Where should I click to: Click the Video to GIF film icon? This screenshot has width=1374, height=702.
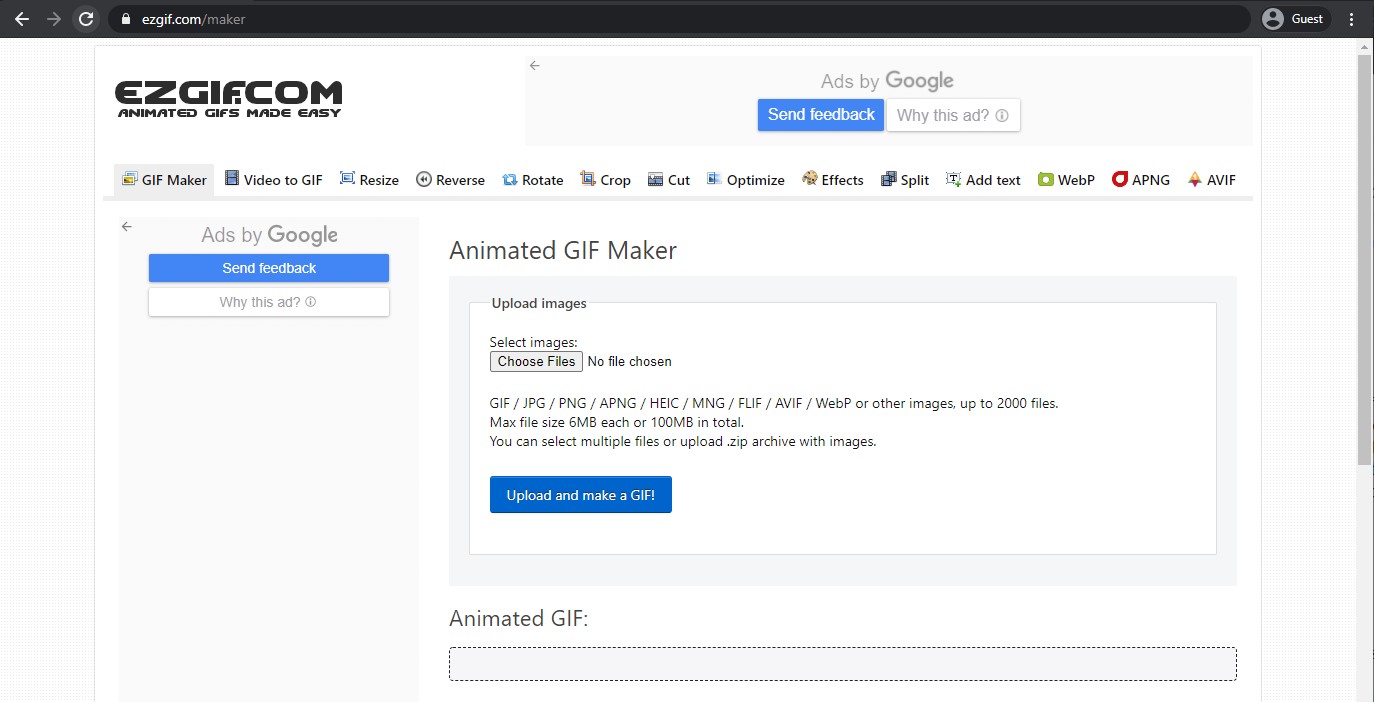(232, 179)
